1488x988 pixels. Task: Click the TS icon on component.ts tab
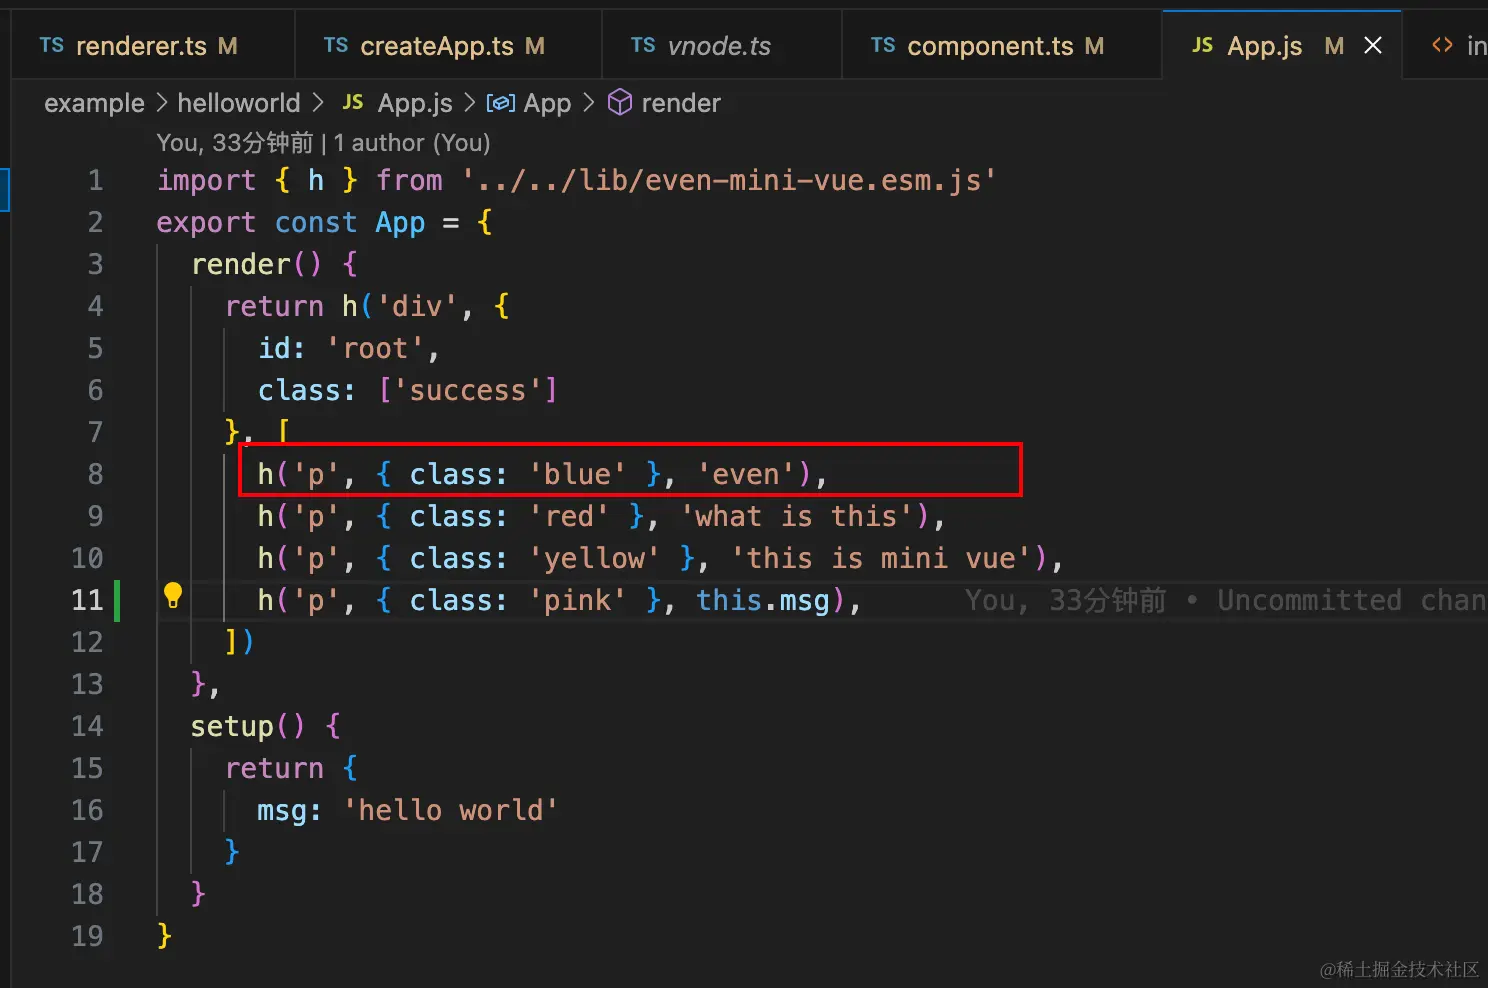coord(883,46)
